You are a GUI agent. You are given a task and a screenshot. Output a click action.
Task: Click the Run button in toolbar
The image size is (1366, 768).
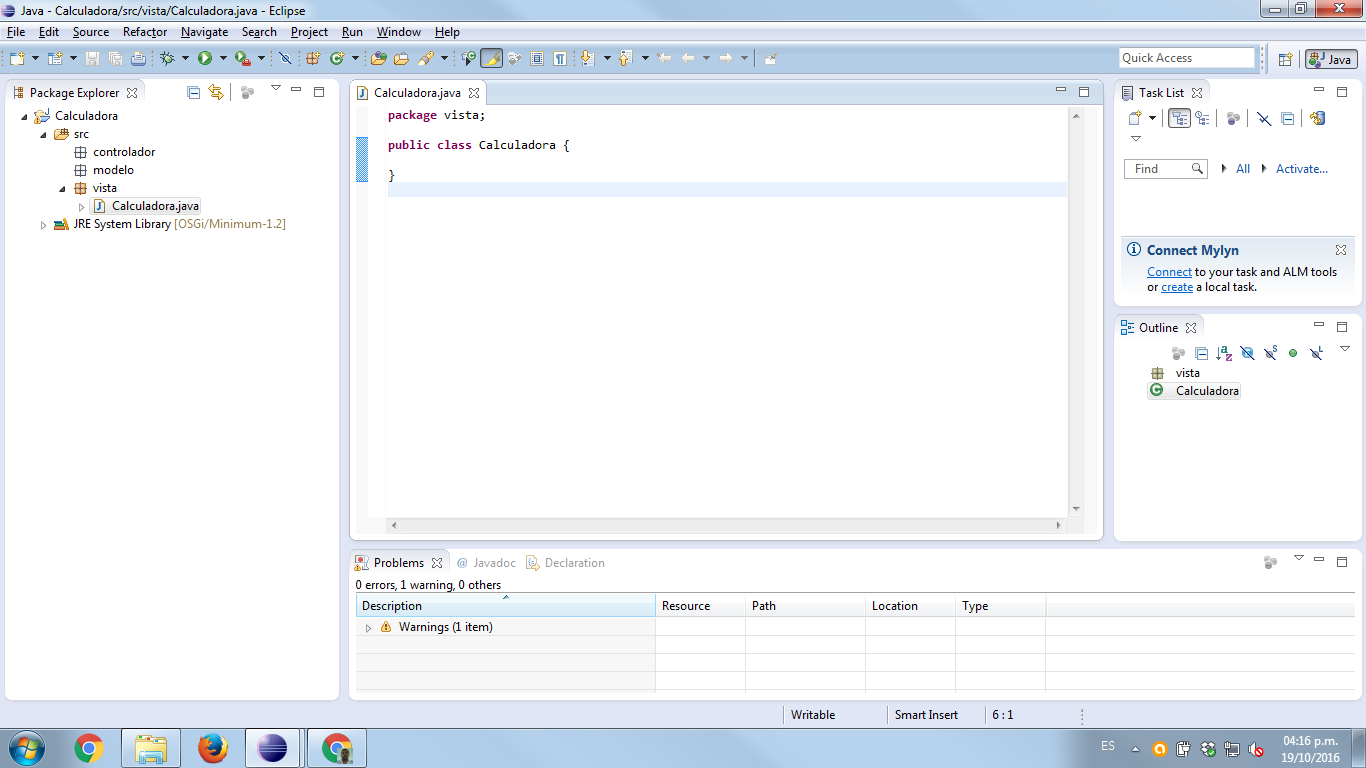point(205,58)
